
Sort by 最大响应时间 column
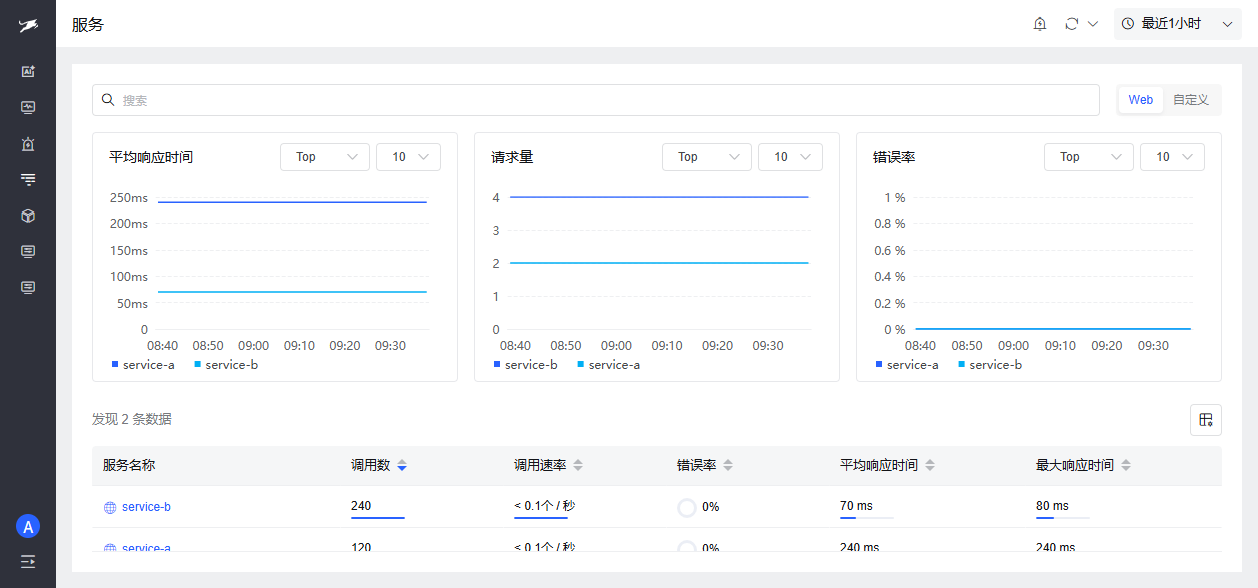(1126, 466)
